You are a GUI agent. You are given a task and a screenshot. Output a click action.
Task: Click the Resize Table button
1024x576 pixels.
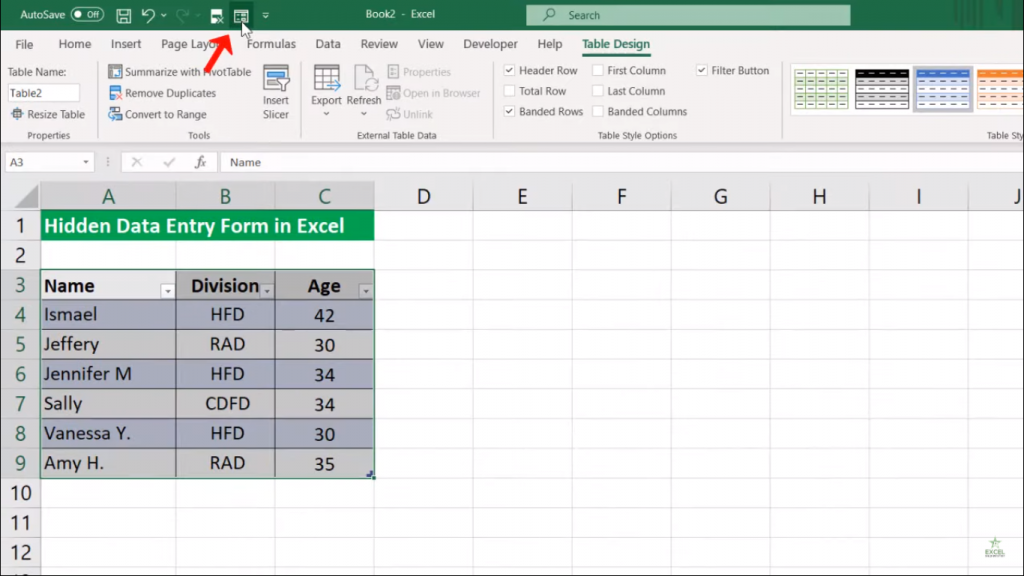(47, 114)
